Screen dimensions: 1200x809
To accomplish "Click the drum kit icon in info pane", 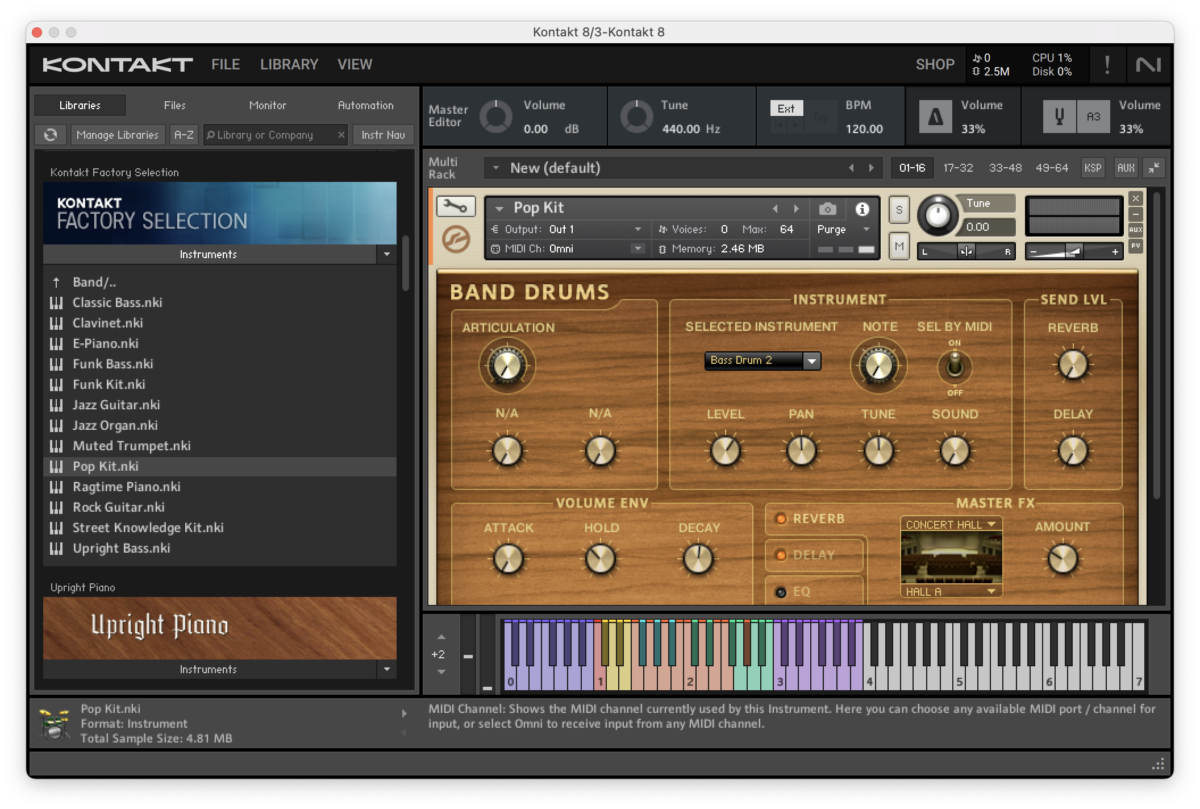I will (54, 723).
